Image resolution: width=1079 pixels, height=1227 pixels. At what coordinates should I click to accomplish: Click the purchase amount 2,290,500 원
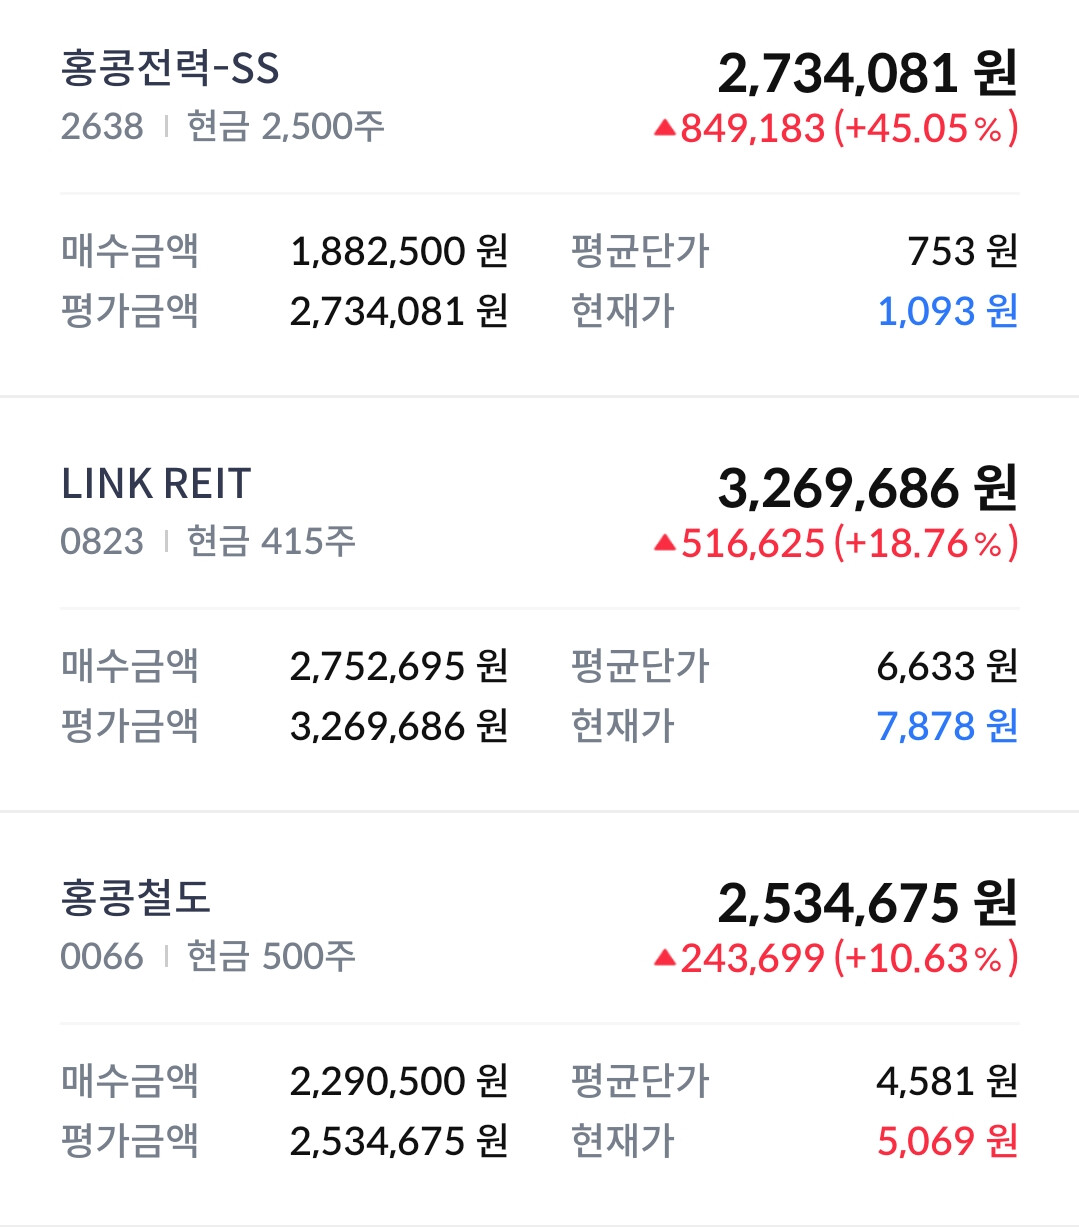click(399, 1081)
